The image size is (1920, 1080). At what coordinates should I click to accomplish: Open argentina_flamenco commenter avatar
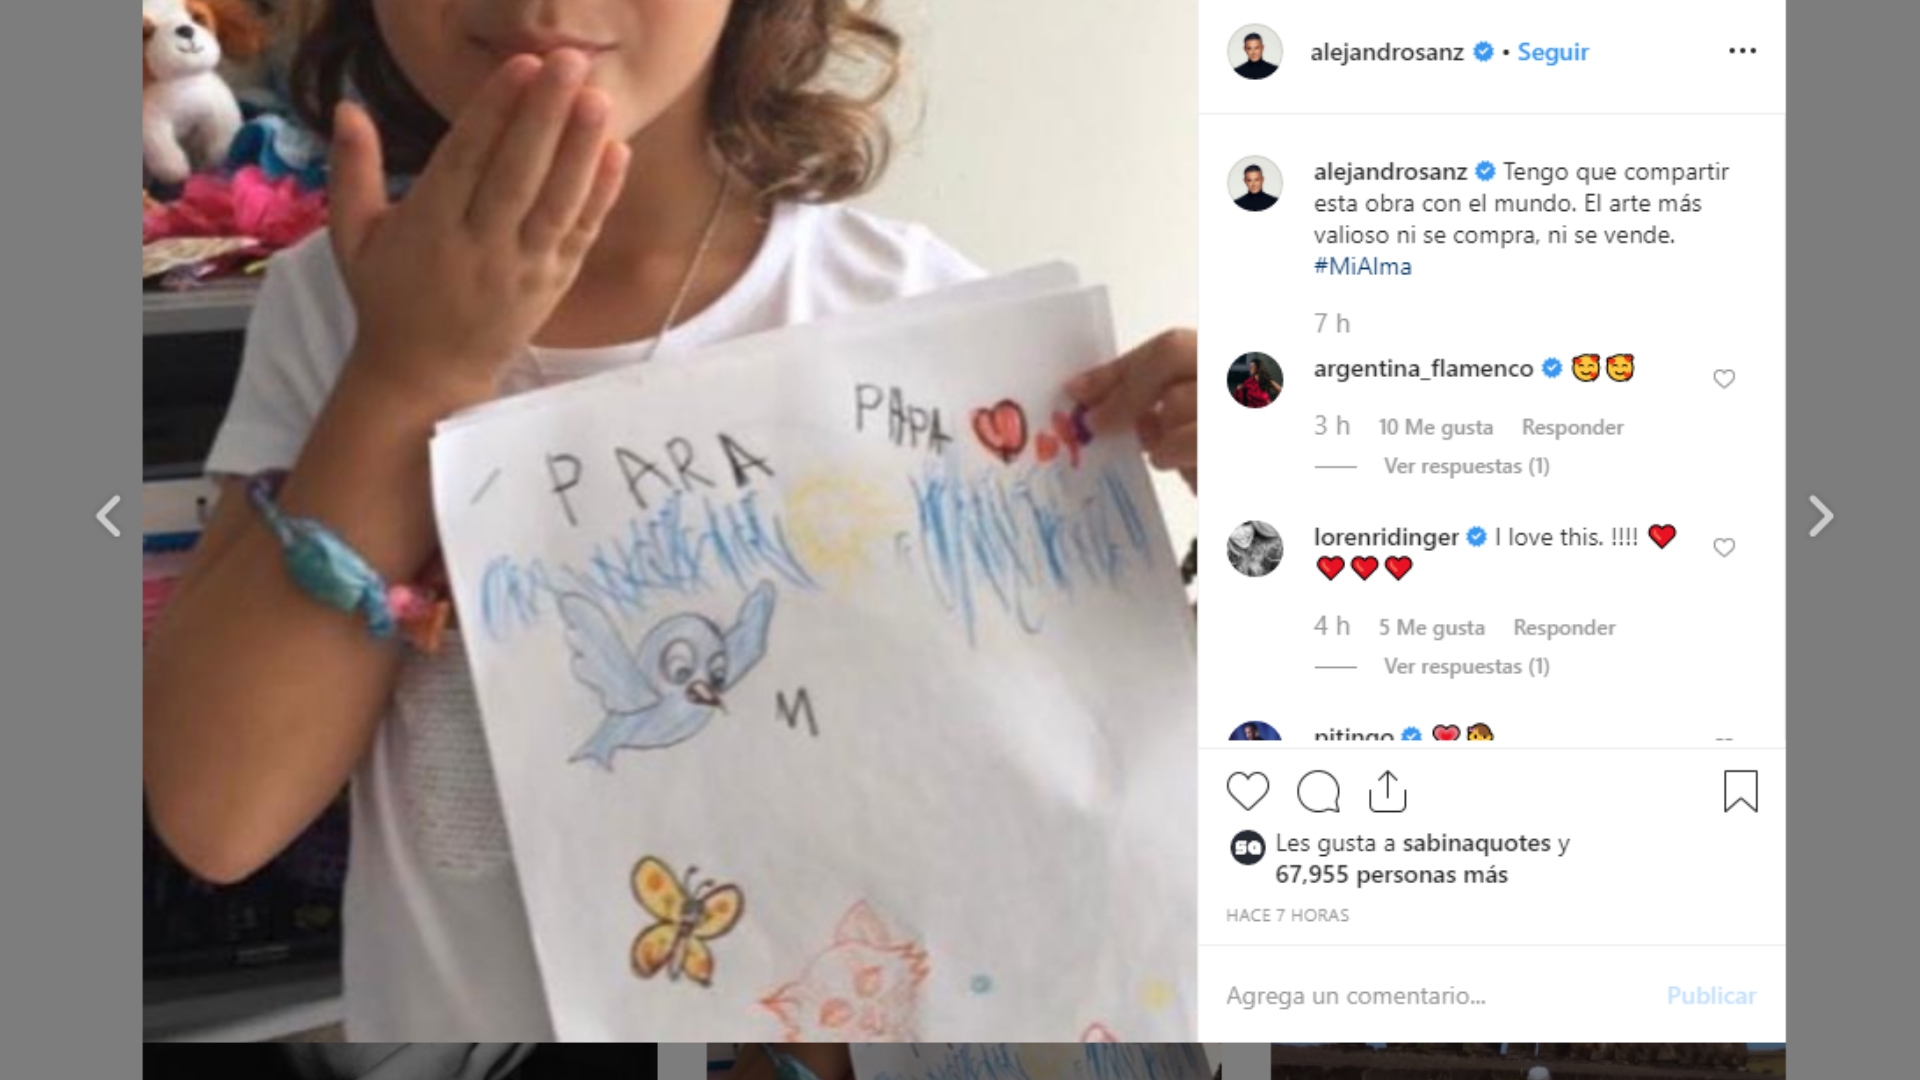[x=1254, y=380]
